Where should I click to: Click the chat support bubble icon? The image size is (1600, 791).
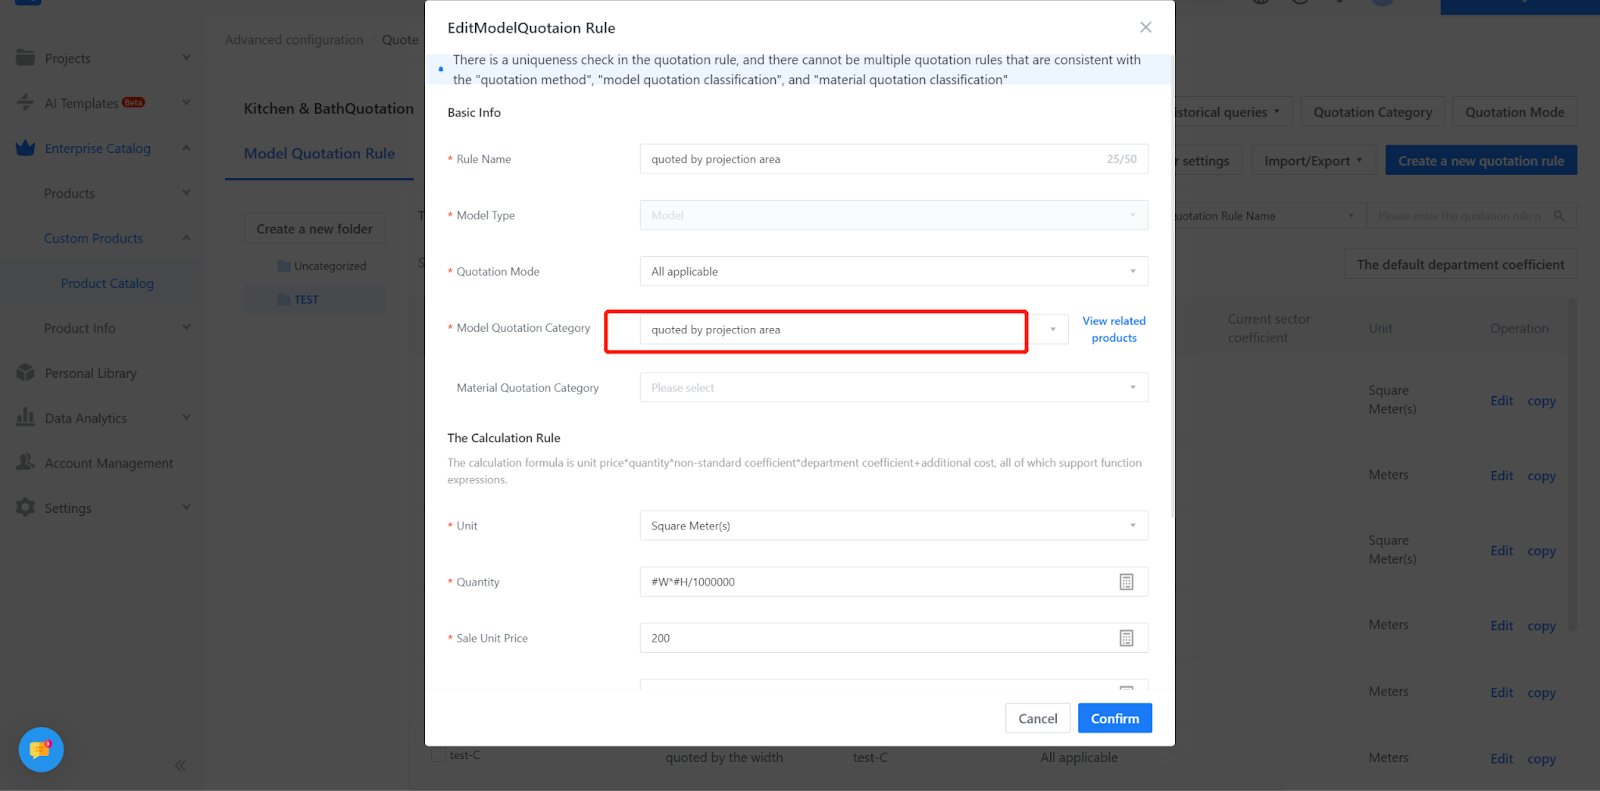click(41, 749)
